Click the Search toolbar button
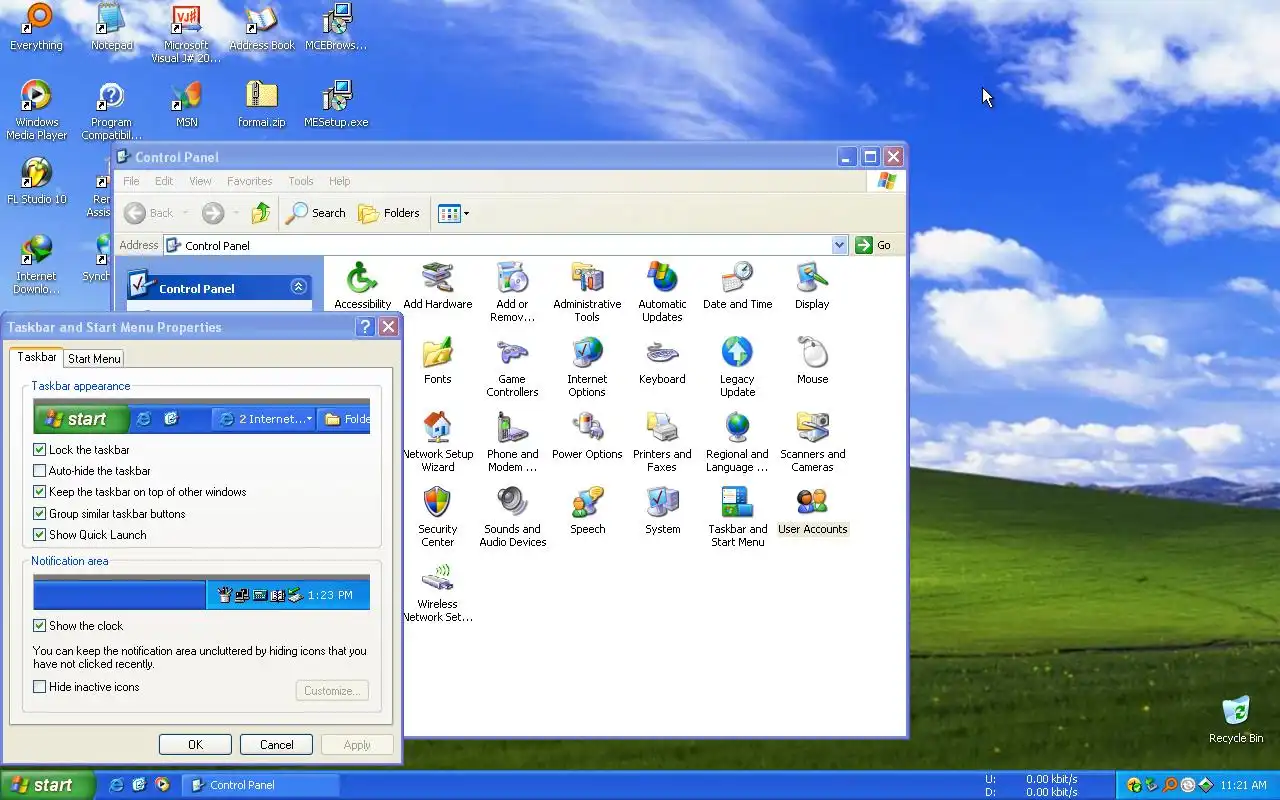This screenshot has width=1280, height=800. point(315,213)
